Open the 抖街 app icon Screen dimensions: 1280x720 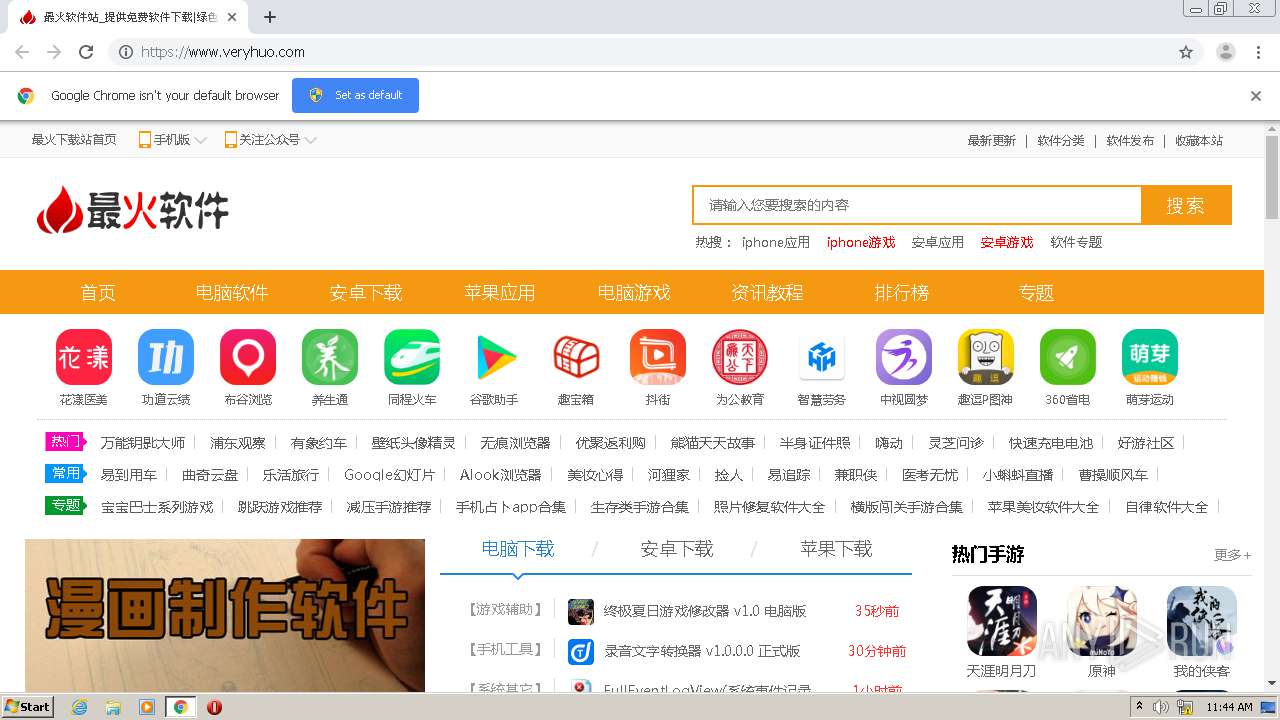658,357
